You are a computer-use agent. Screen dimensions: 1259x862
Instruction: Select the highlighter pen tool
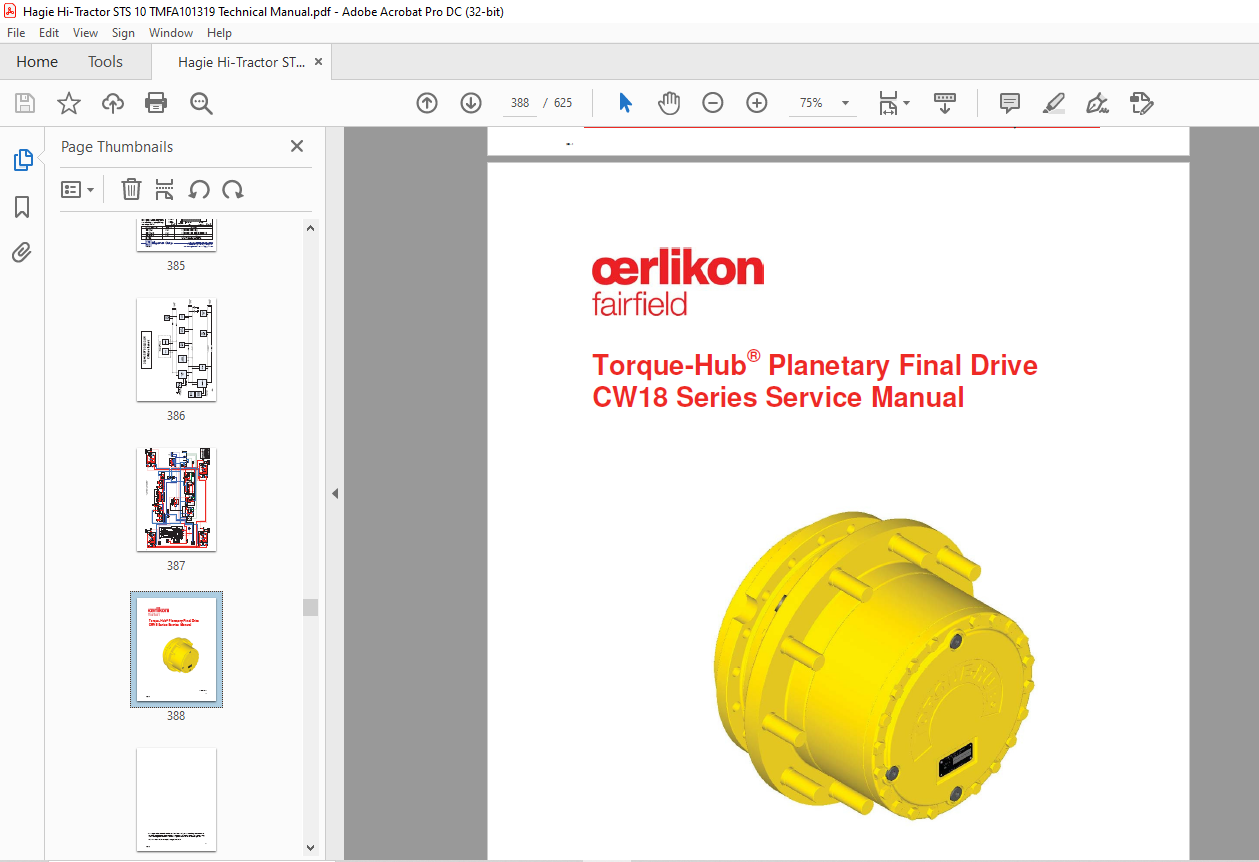click(1054, 103)
